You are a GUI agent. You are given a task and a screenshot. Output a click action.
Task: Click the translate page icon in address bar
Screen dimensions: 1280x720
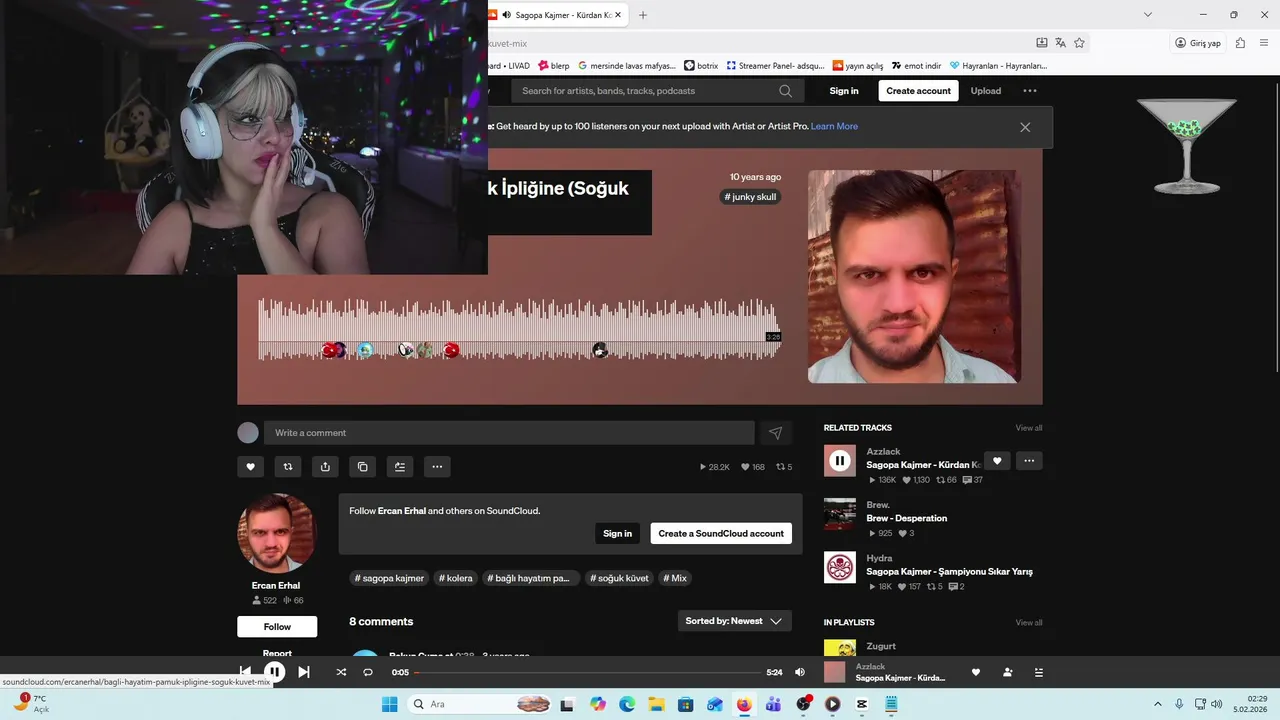pos(1061,43)
